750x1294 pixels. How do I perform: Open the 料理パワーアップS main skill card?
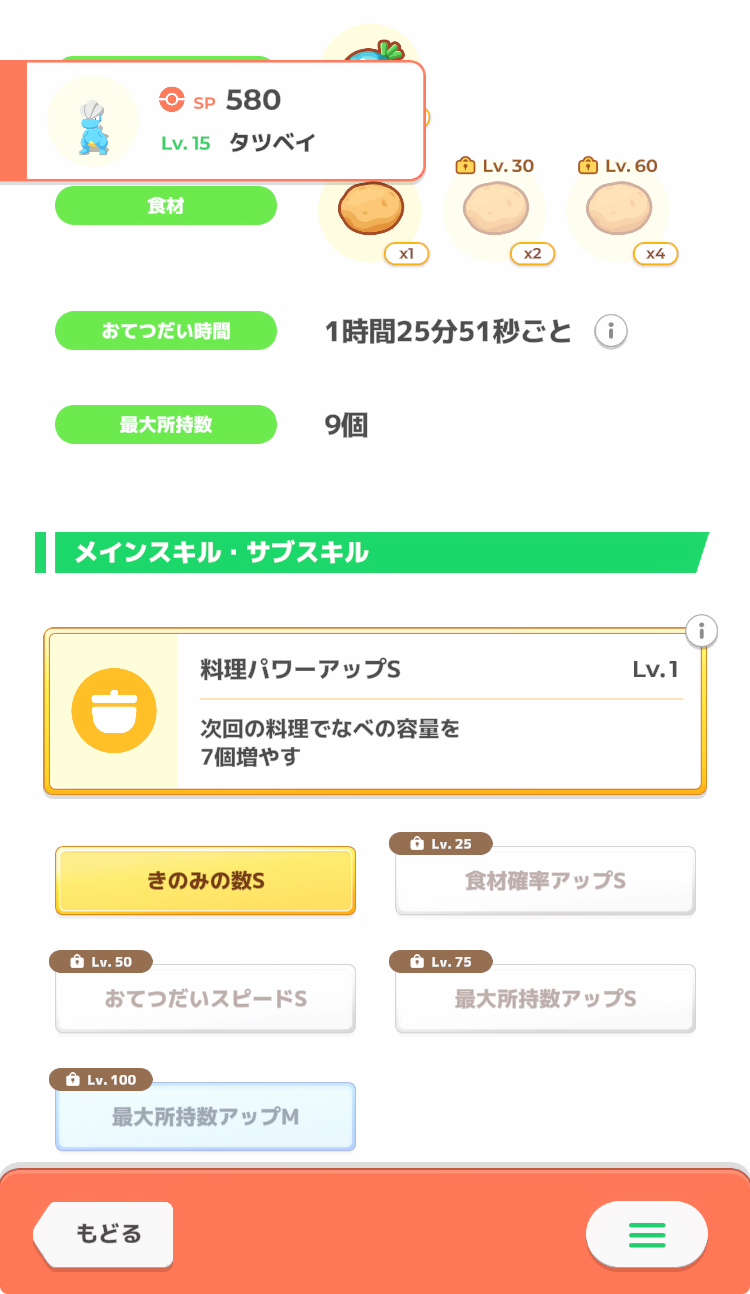[440, 711]
